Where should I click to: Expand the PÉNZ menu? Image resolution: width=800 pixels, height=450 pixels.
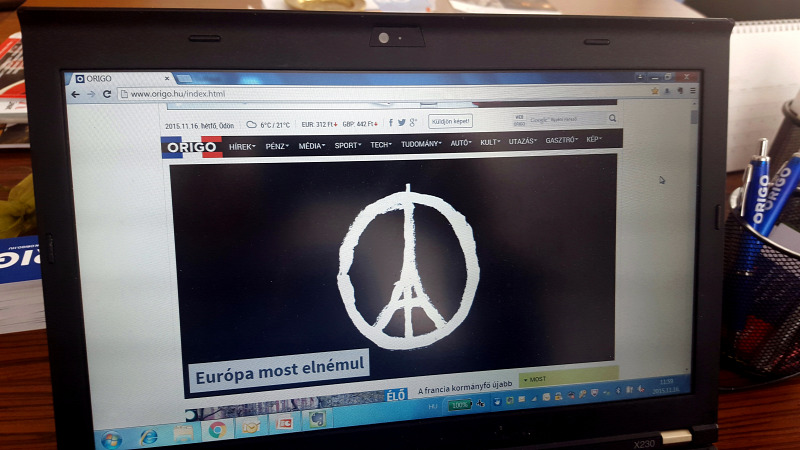click(277, 146)
